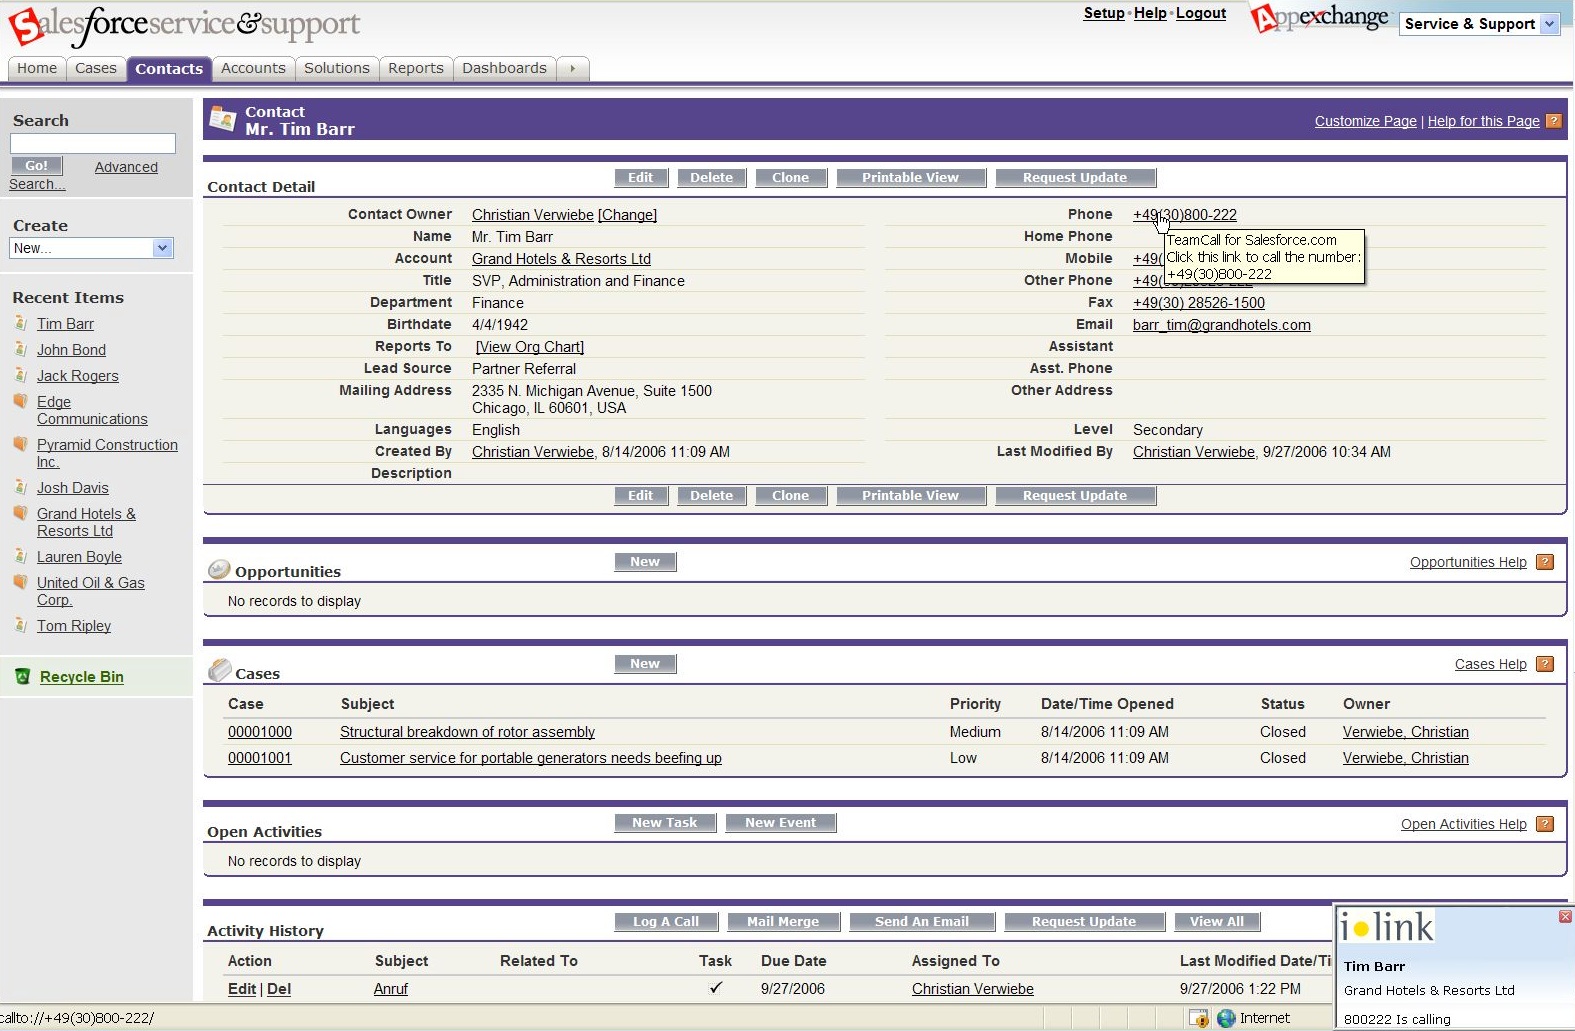1575x1031 pixels.
Task: Click the AppExchange logo
Action: (1319, 19)
